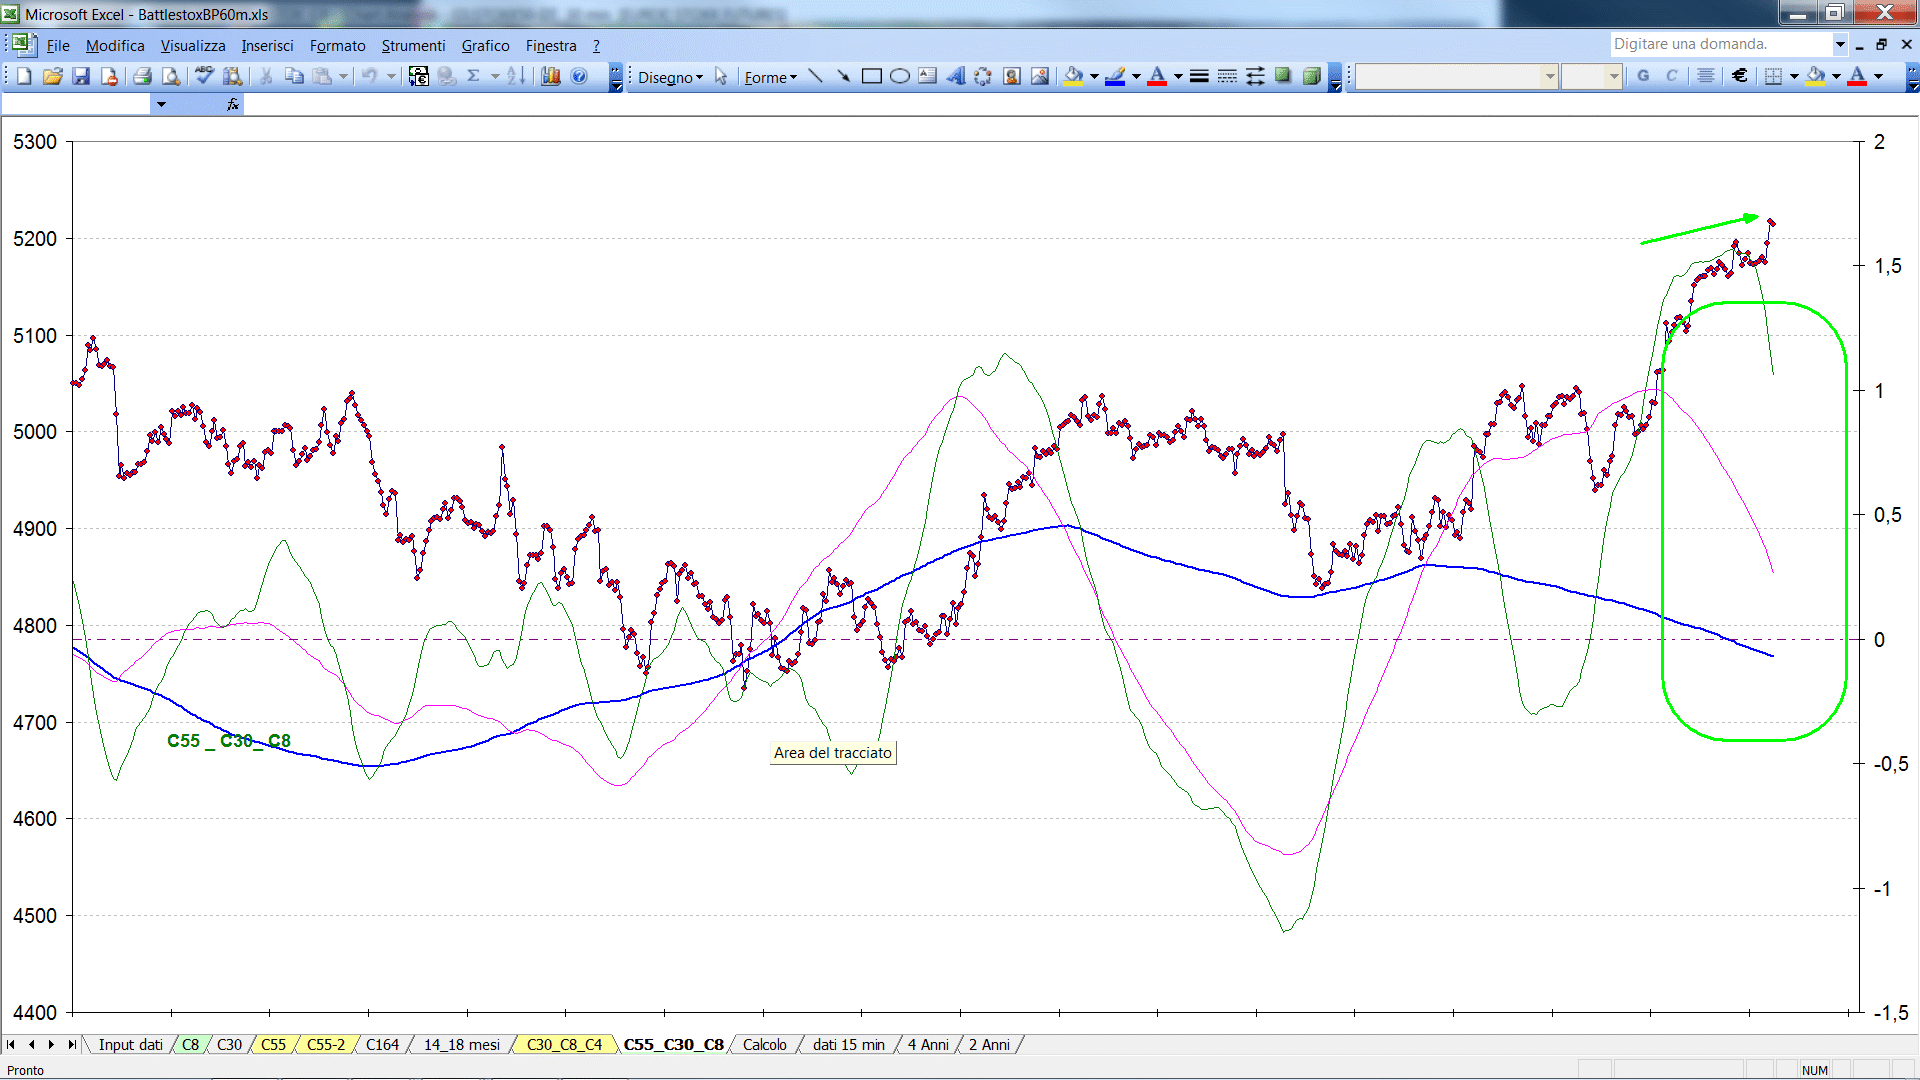Open the font size combo box
Viewport: 1920px width, 1080px height.
click(1591, 76)
